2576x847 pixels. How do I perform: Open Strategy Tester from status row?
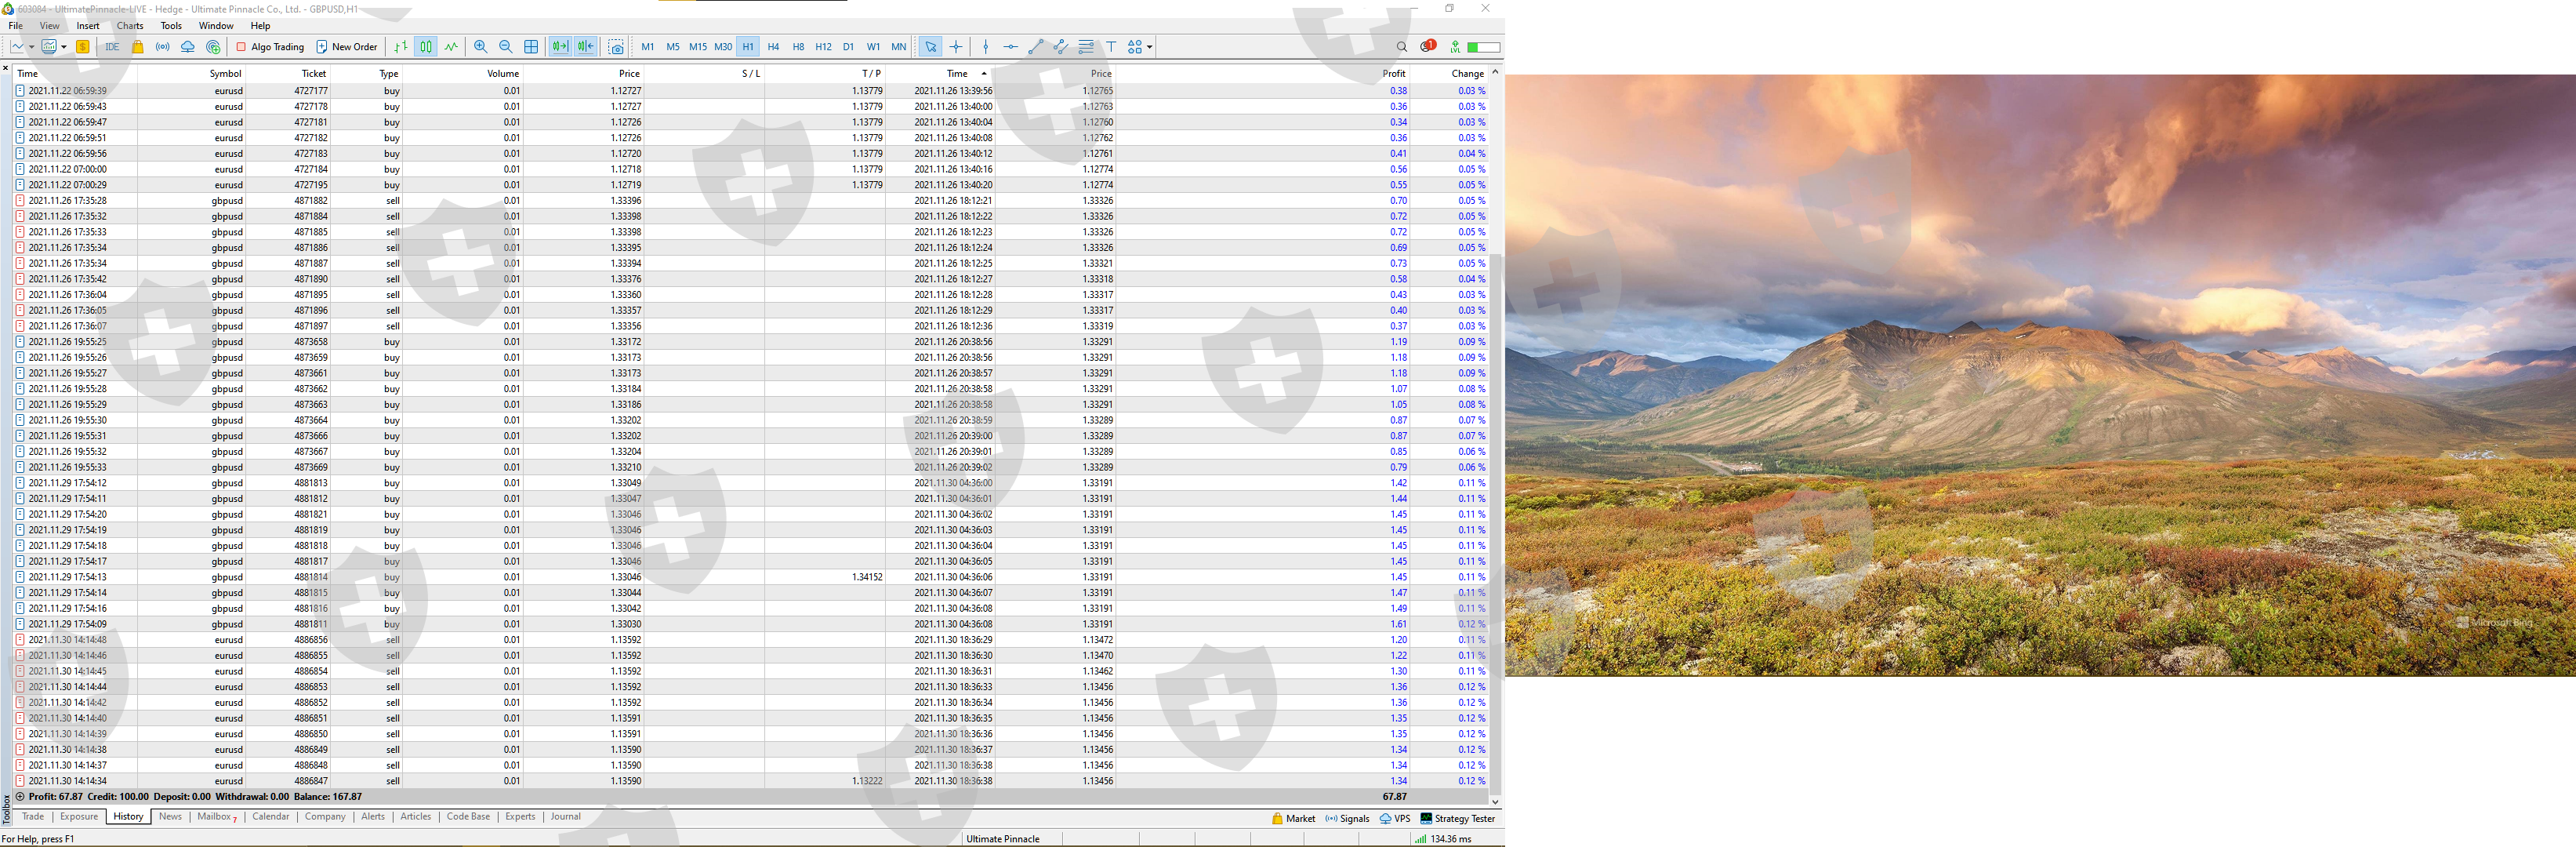tap(1457, 819)
